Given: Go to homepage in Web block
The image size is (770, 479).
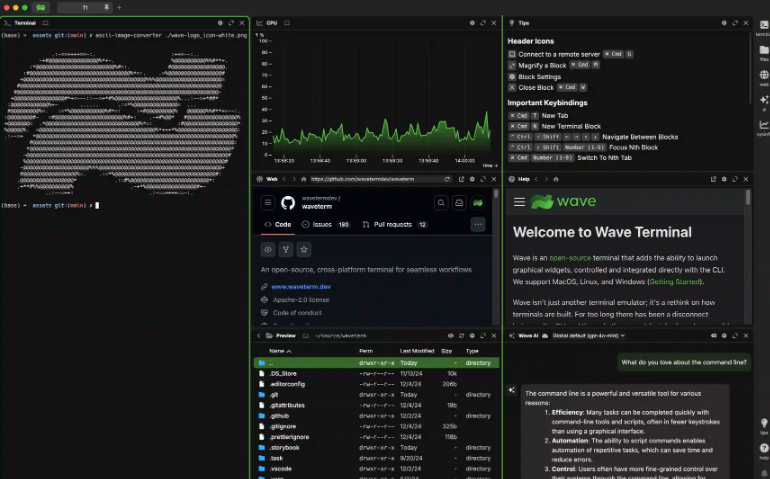Looking at the screenshot, I should tap(303, 179).
